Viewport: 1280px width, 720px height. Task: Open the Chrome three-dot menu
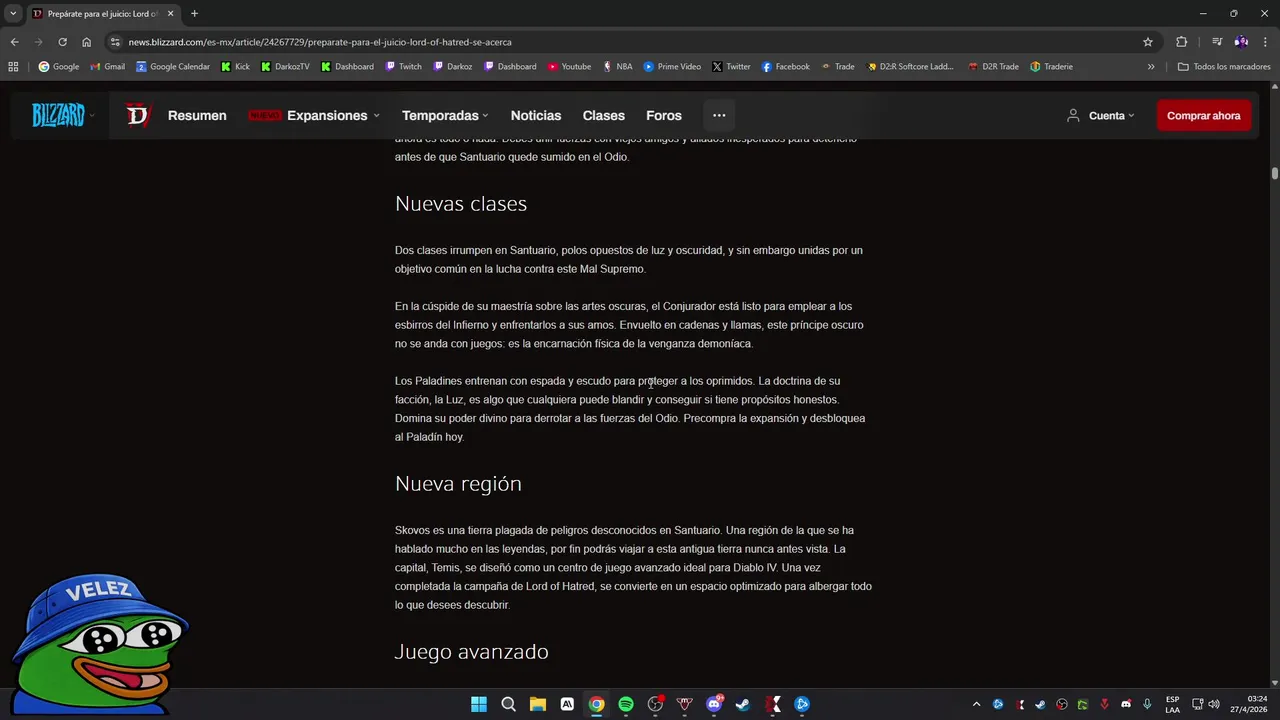point(1266,42)
